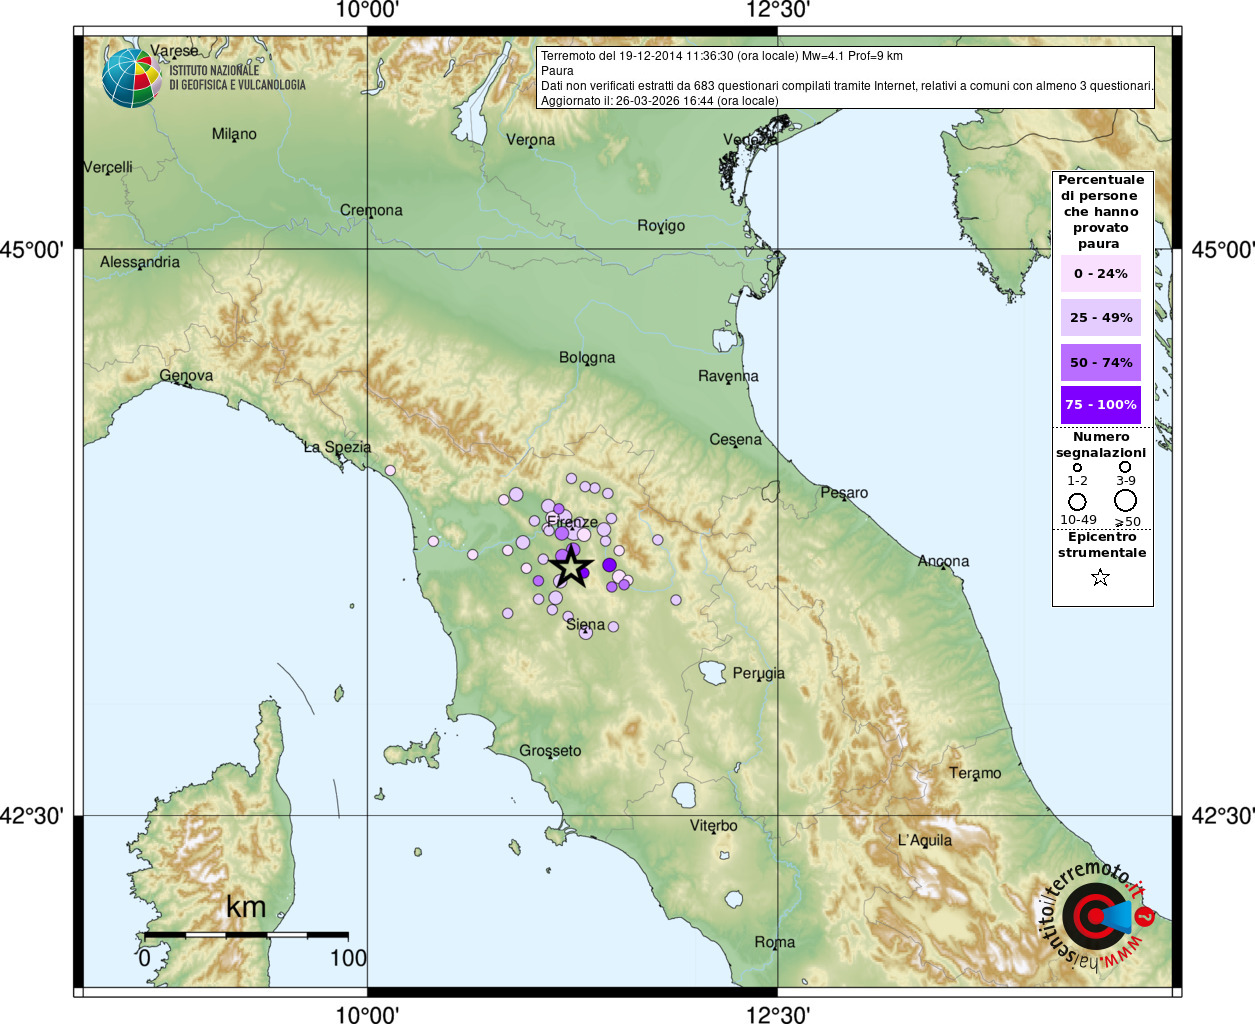Click the report circle near La Spezia

click(390, 470)
